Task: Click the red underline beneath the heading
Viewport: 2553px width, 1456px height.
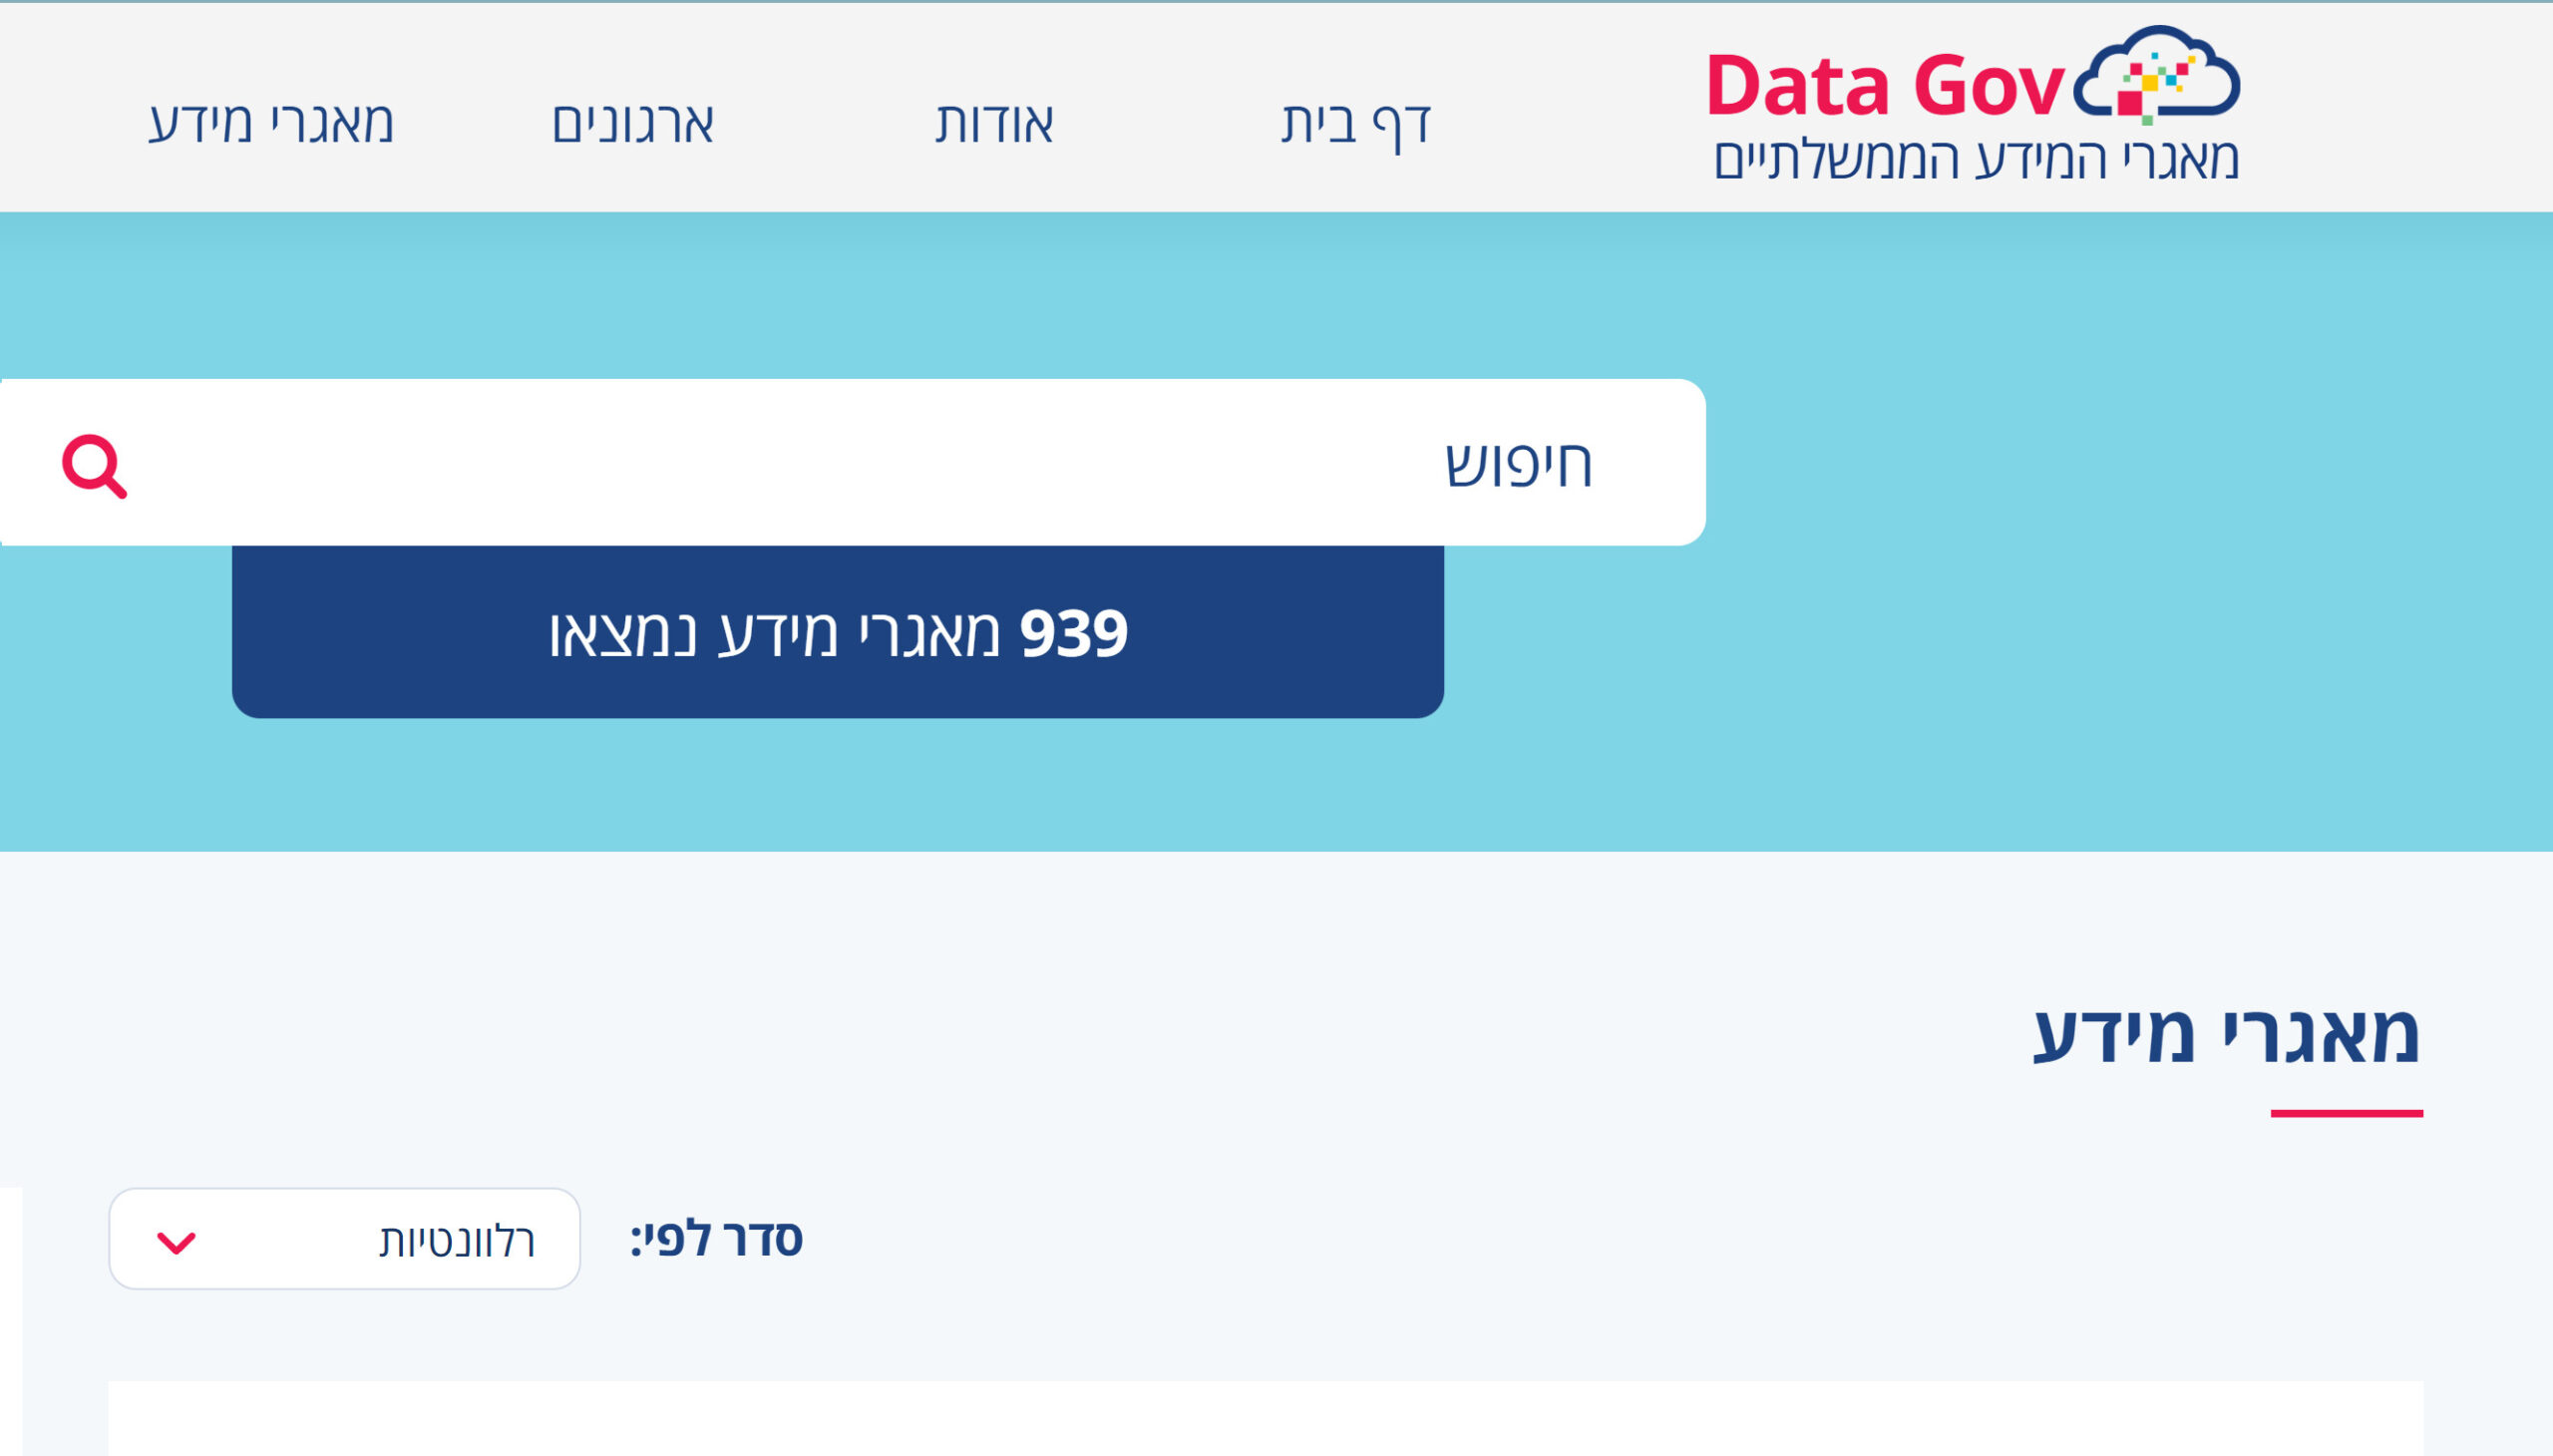Action: pos(2346,1113)
